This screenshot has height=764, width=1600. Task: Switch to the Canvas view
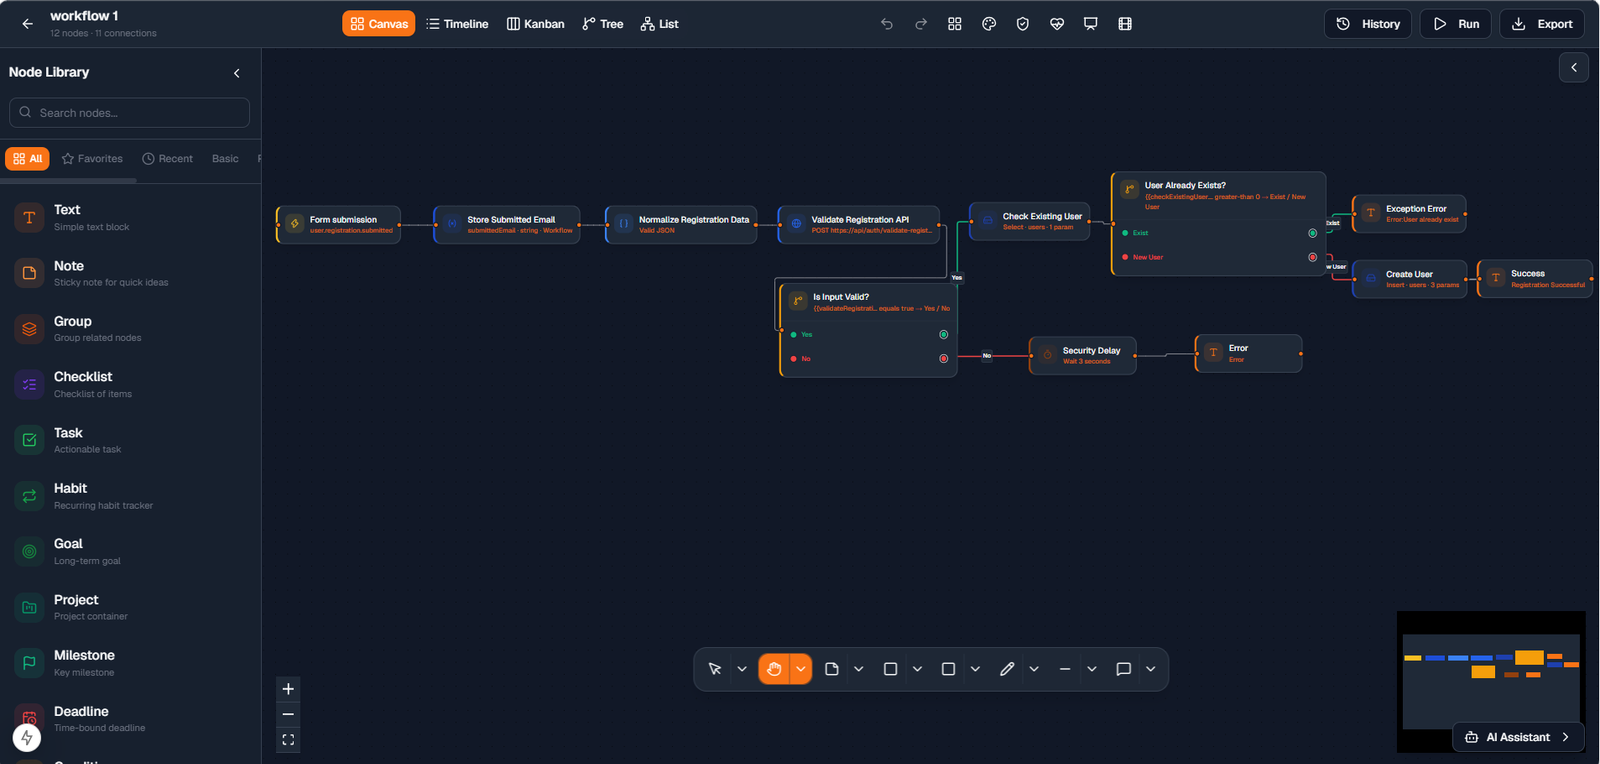point(379,24)
